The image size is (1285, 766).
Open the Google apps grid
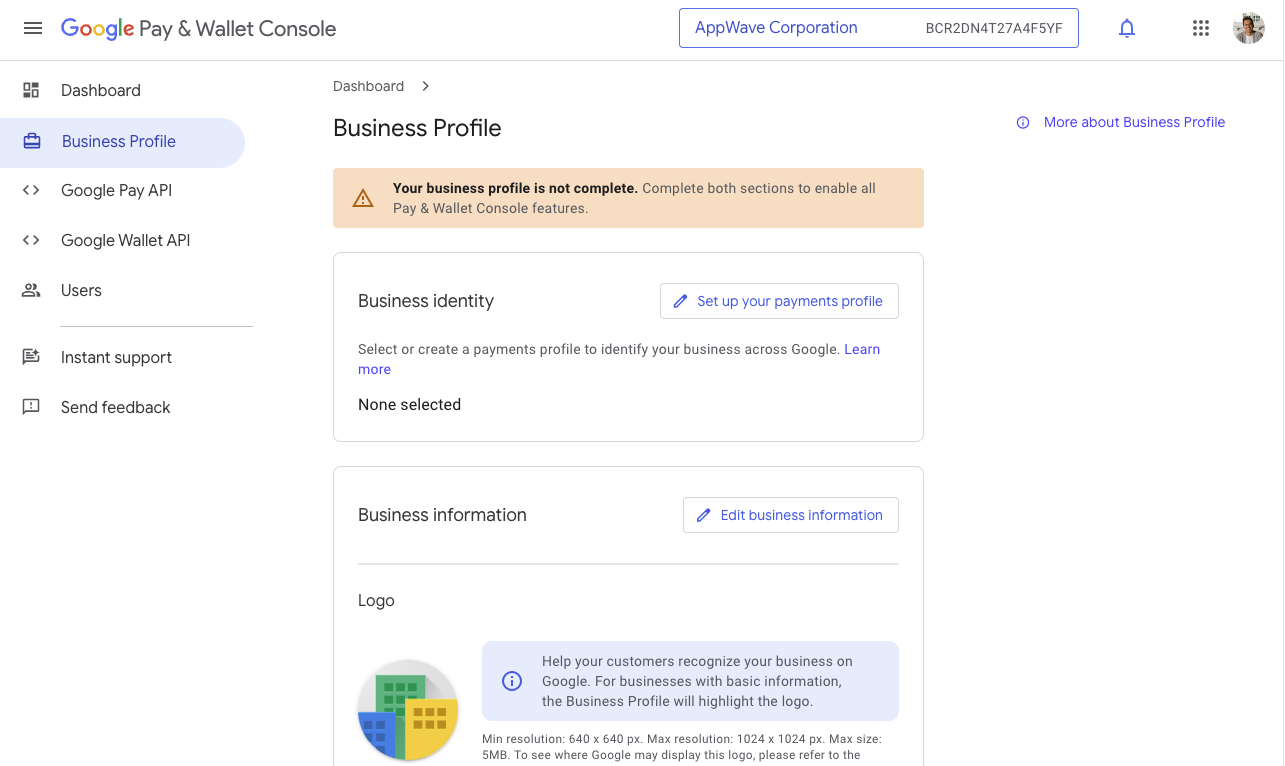pyautogui.click(x=1201, y=29)
